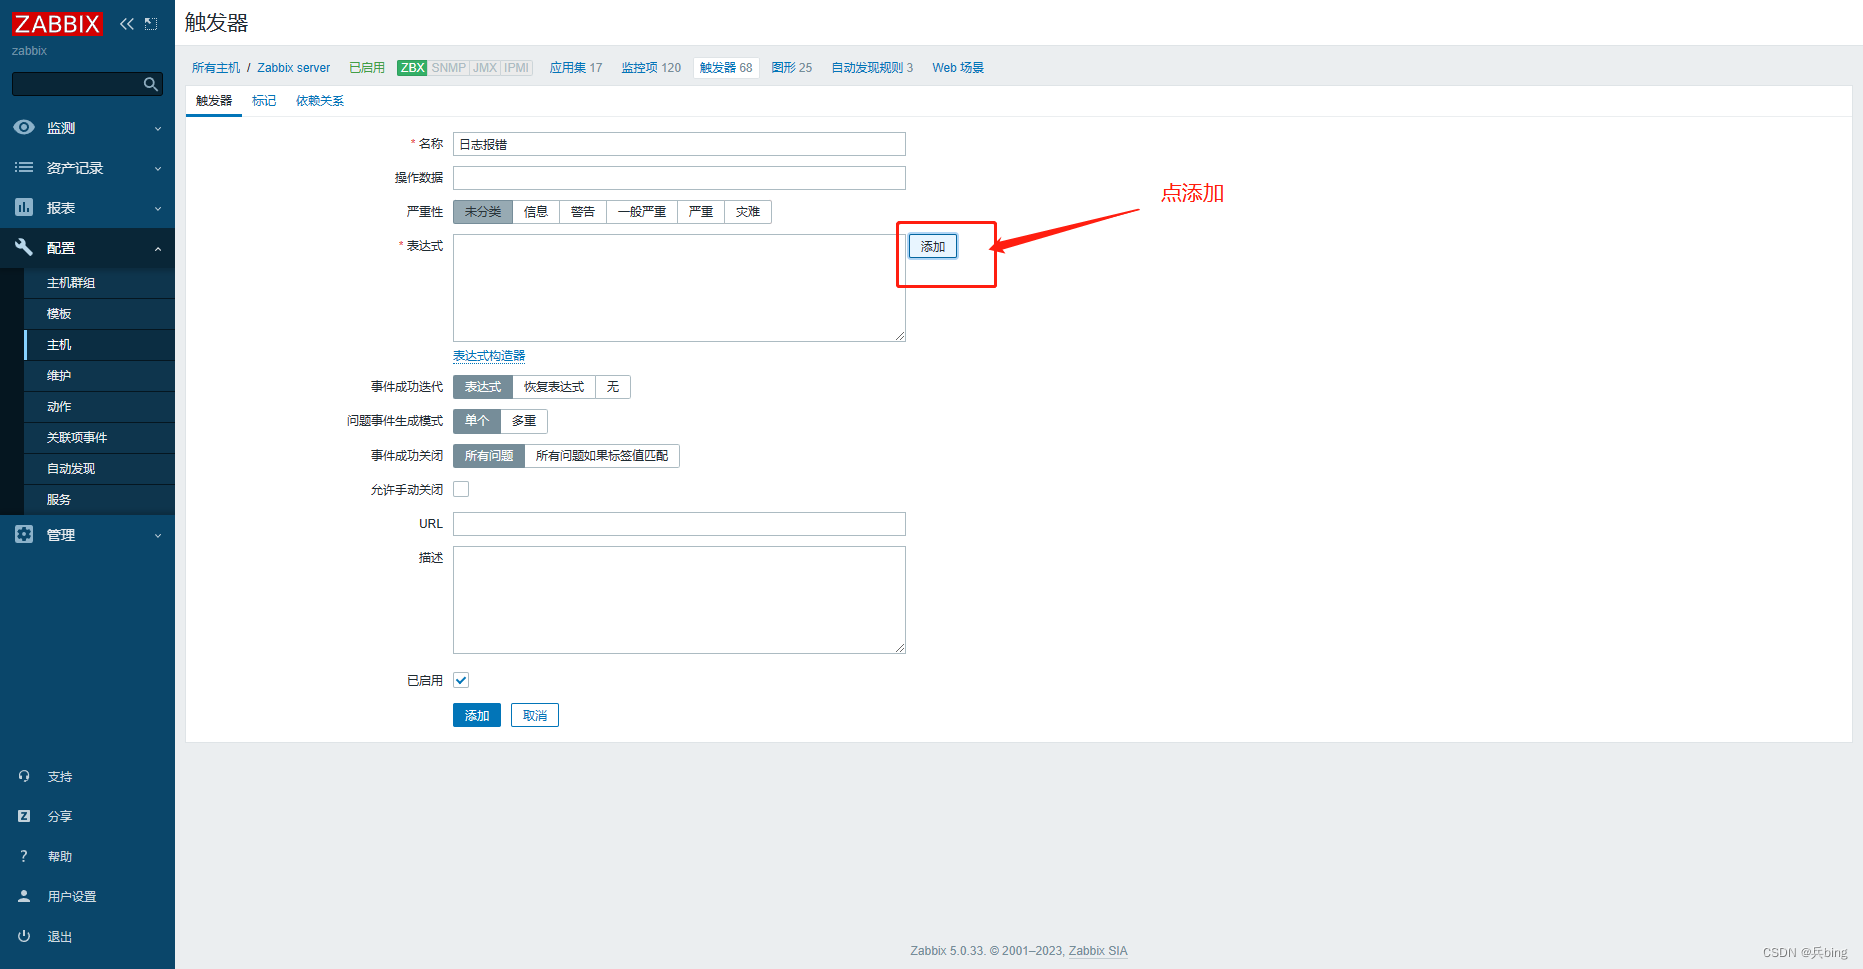Screen dimensions: 1863x969
Task: Click the 退出 power icon
Action: (x=24, y=936)
